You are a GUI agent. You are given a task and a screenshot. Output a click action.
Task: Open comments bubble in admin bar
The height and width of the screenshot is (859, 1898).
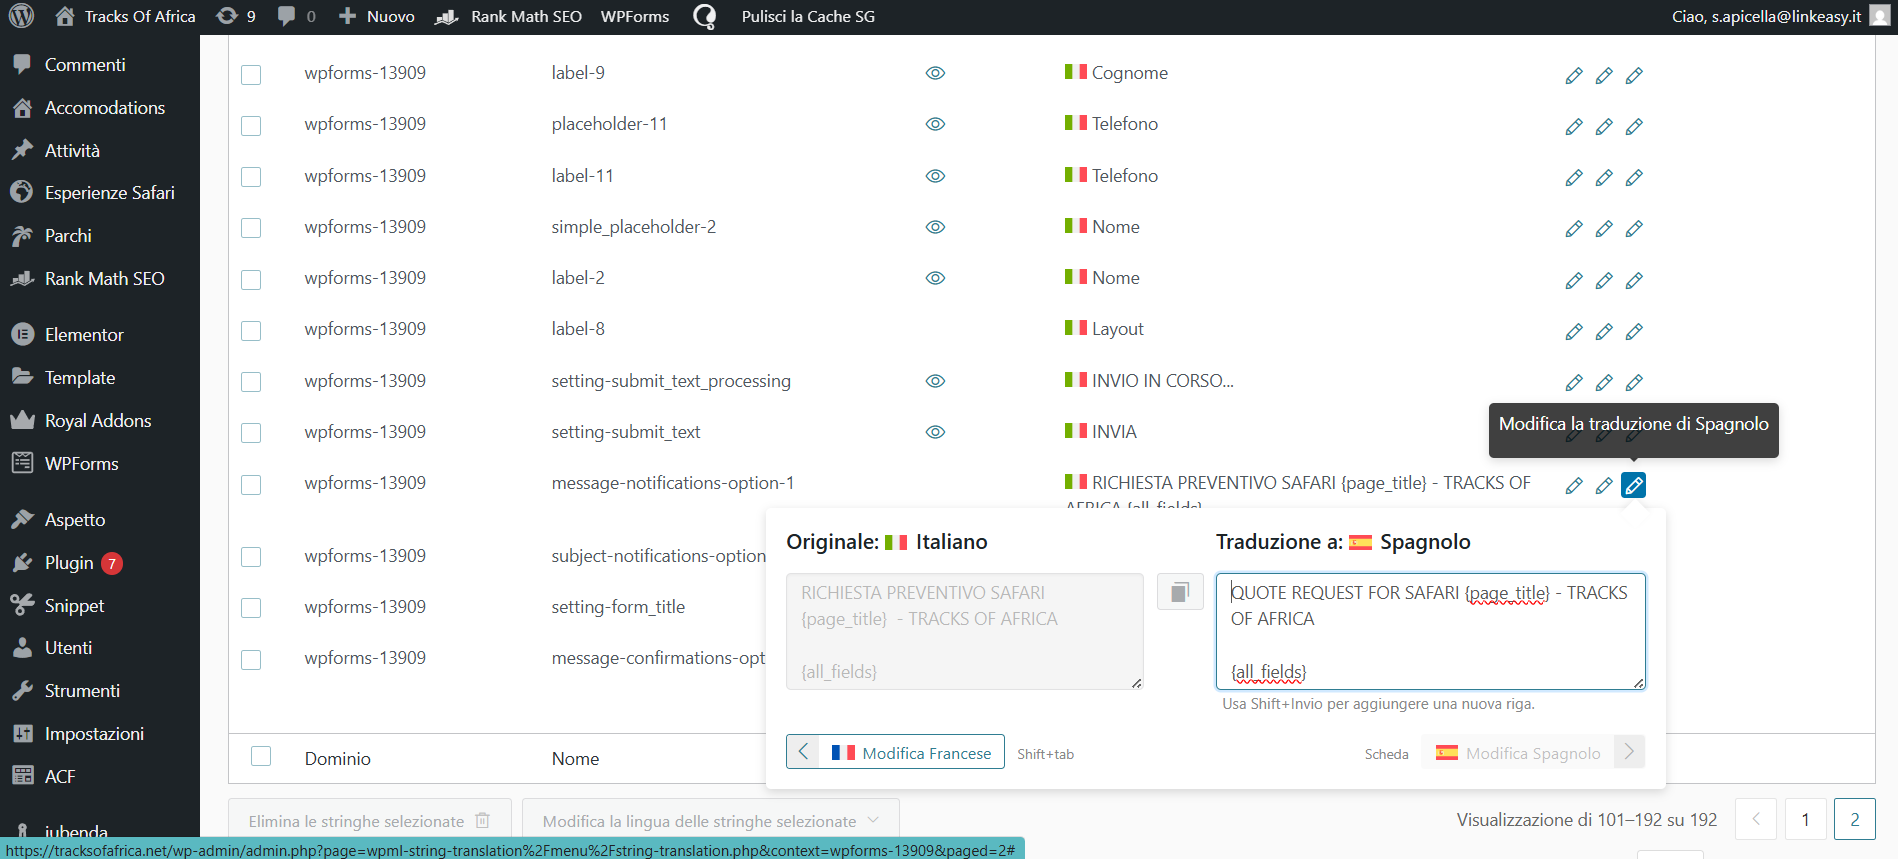pos(297,16)
